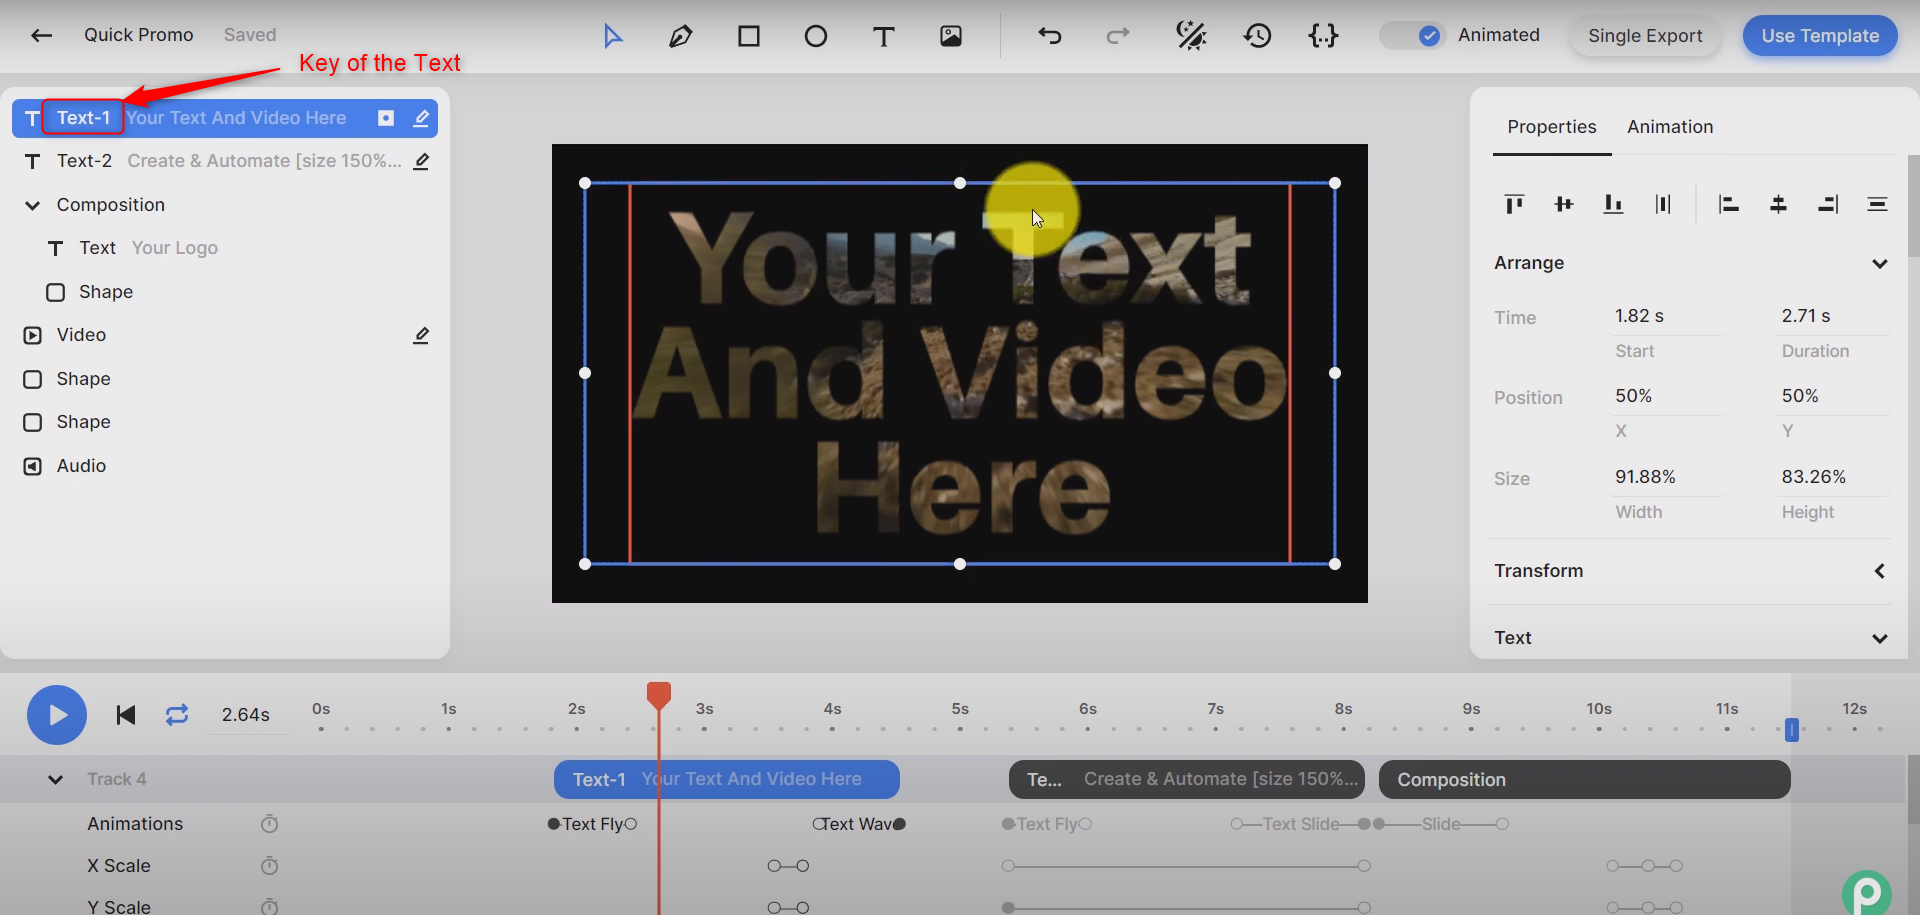Click the blue end marker on timeline
Viewport: 1920px width, 915px height.
click(1792, 730)
